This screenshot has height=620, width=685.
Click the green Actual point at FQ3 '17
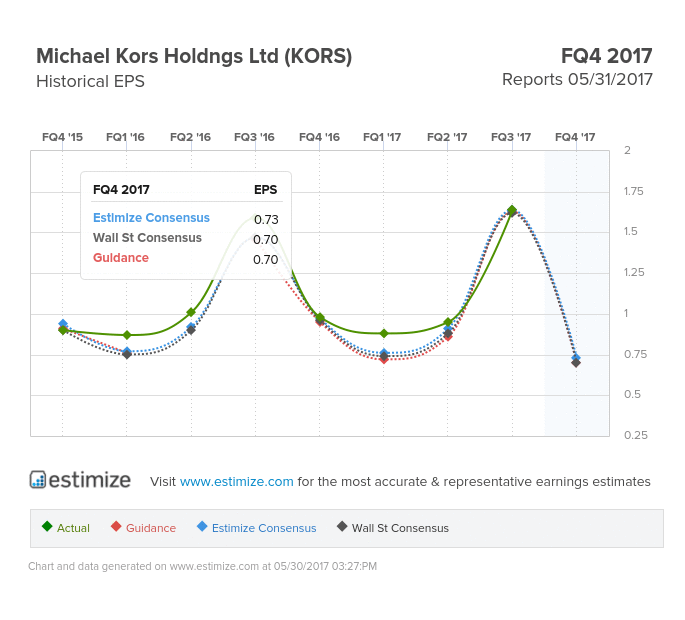512,210
